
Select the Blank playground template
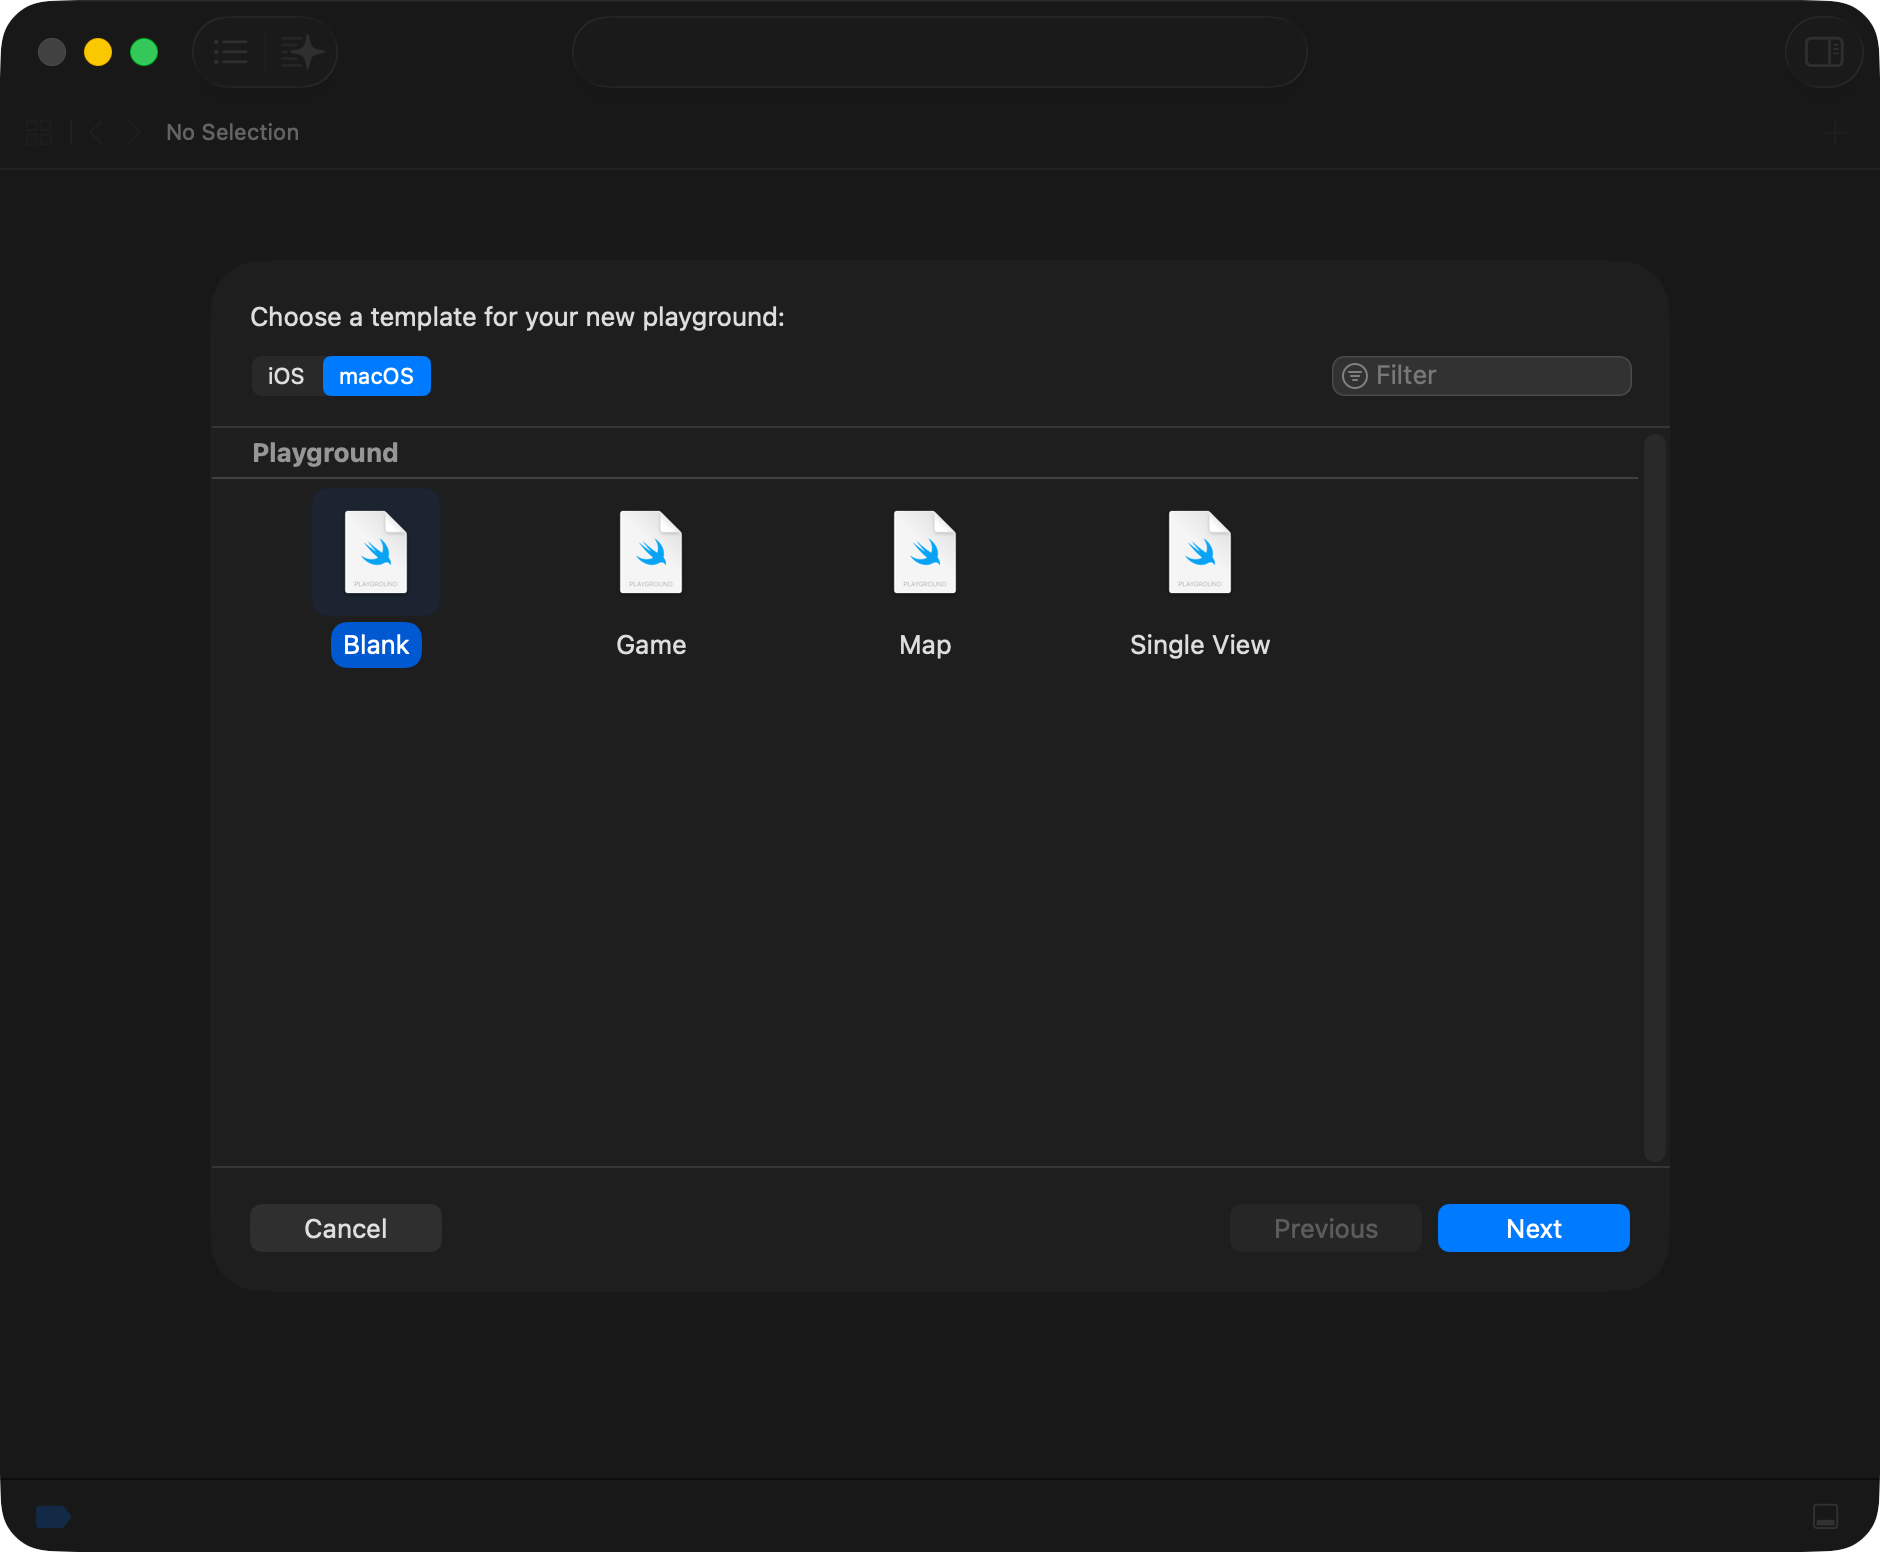point(376,553)
